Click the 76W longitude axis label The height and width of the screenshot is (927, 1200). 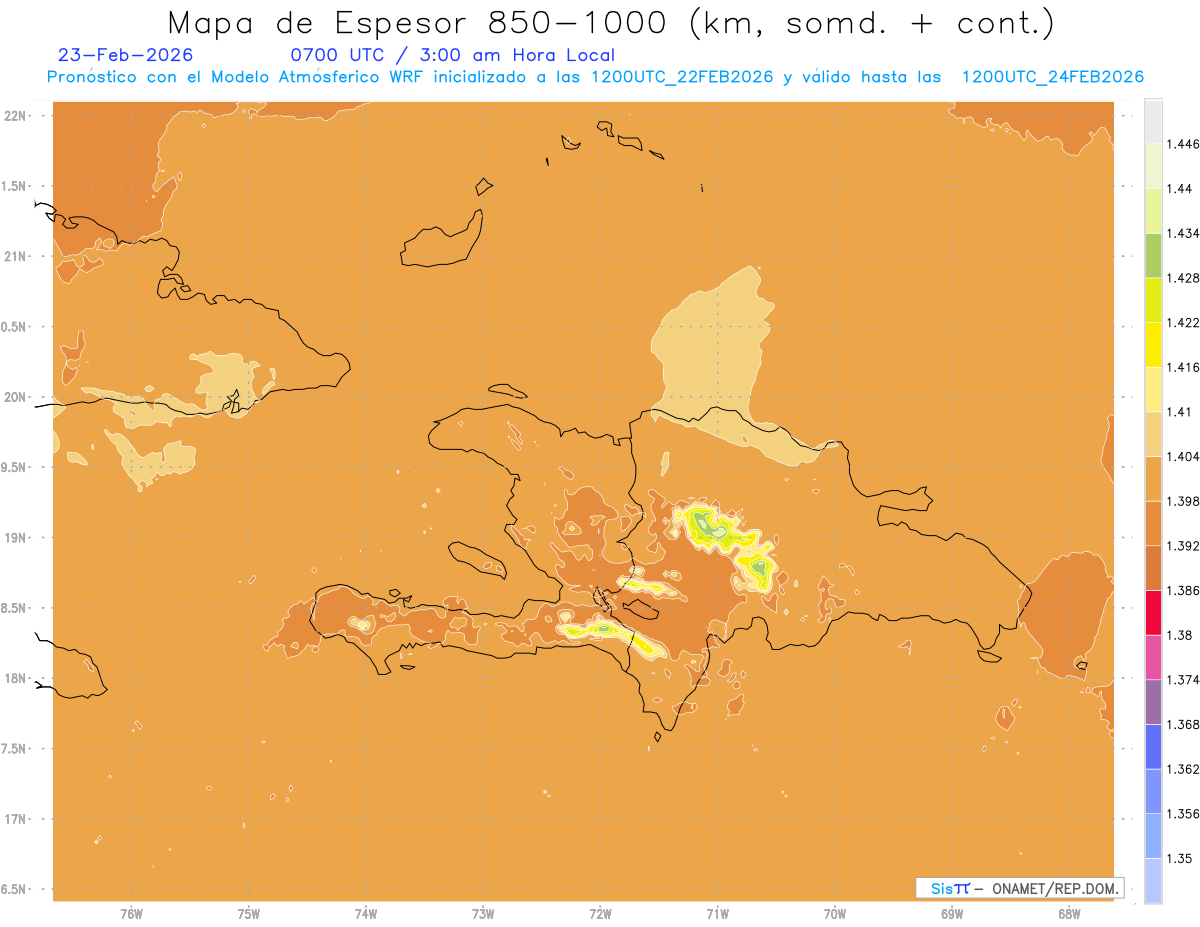(x=131, y=914)
